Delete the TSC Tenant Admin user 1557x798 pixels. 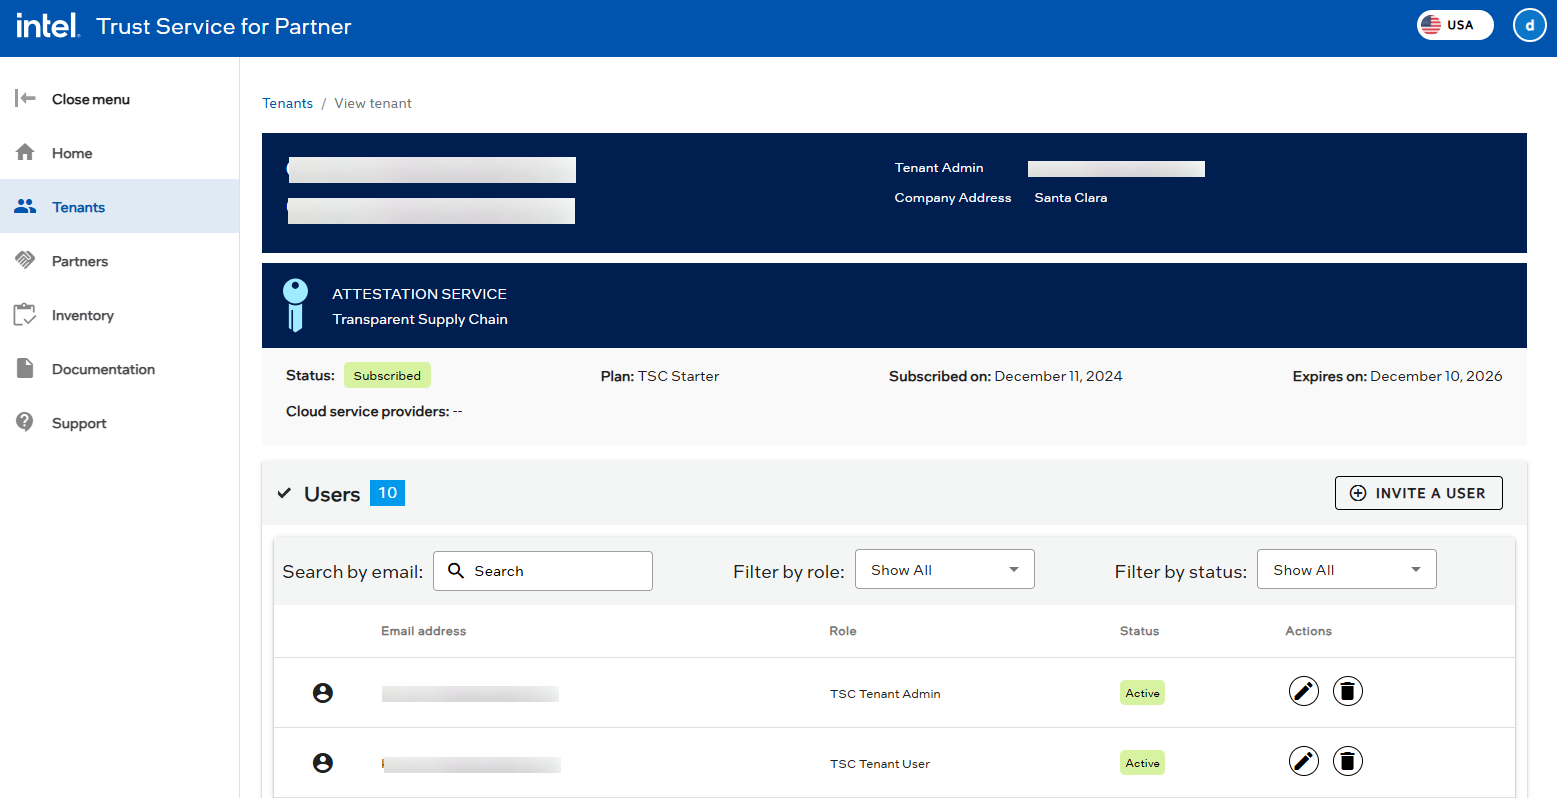(1347, 691)
